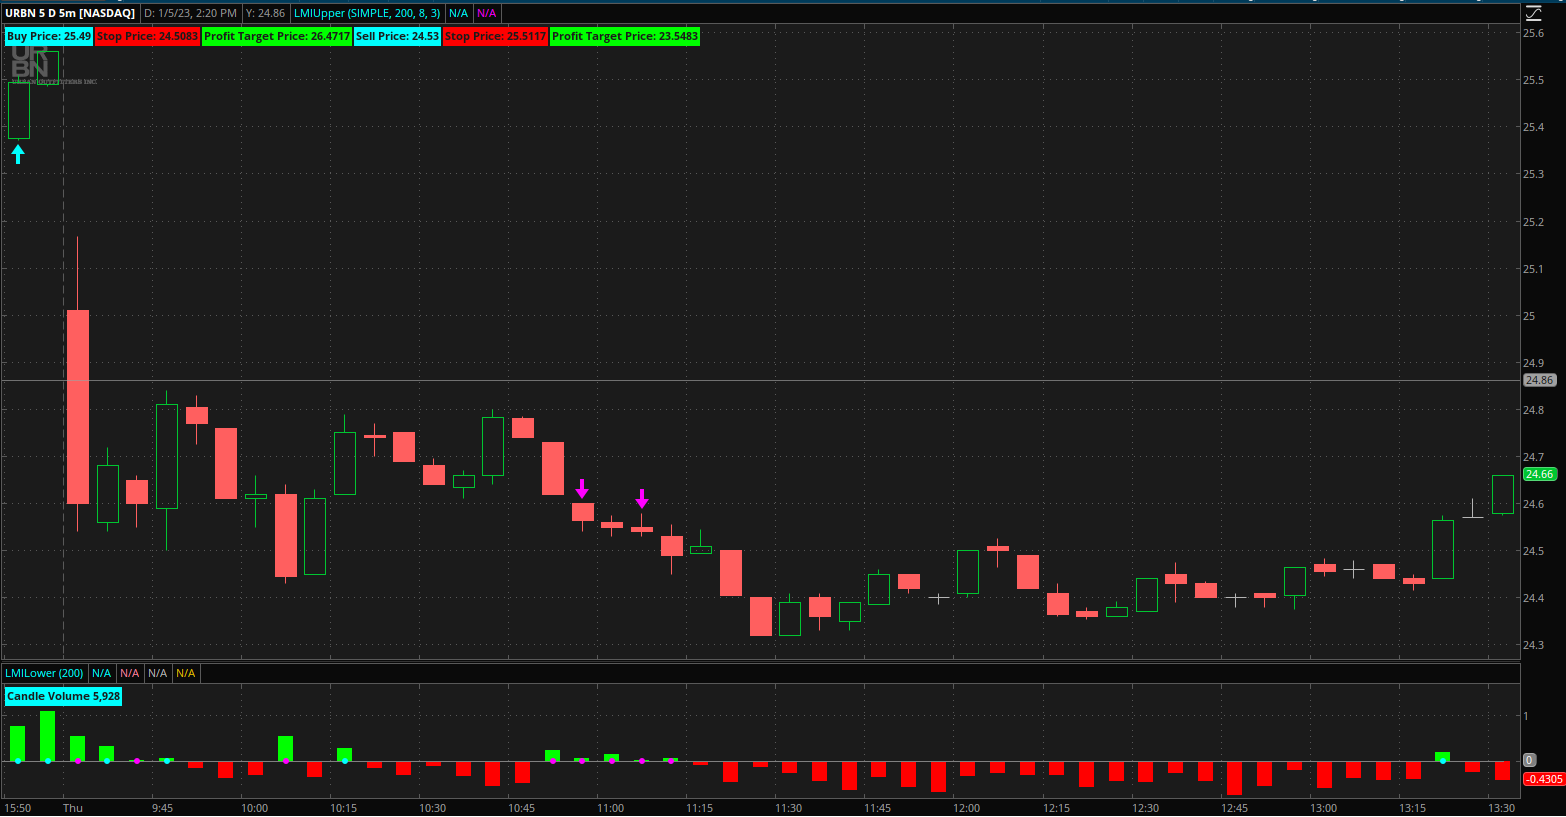
Task: Click the cyan N/A value beside LMIUpper
Action: coord(458,13)
